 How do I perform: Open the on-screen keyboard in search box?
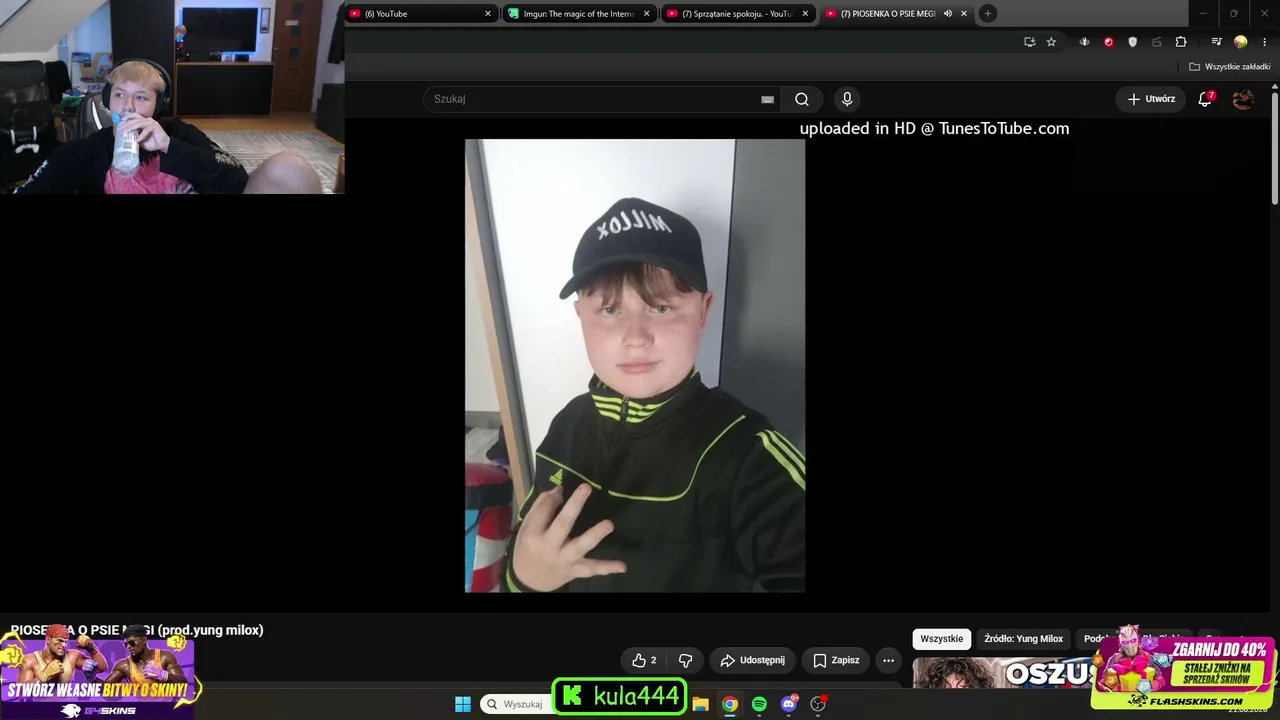point(767,99)
